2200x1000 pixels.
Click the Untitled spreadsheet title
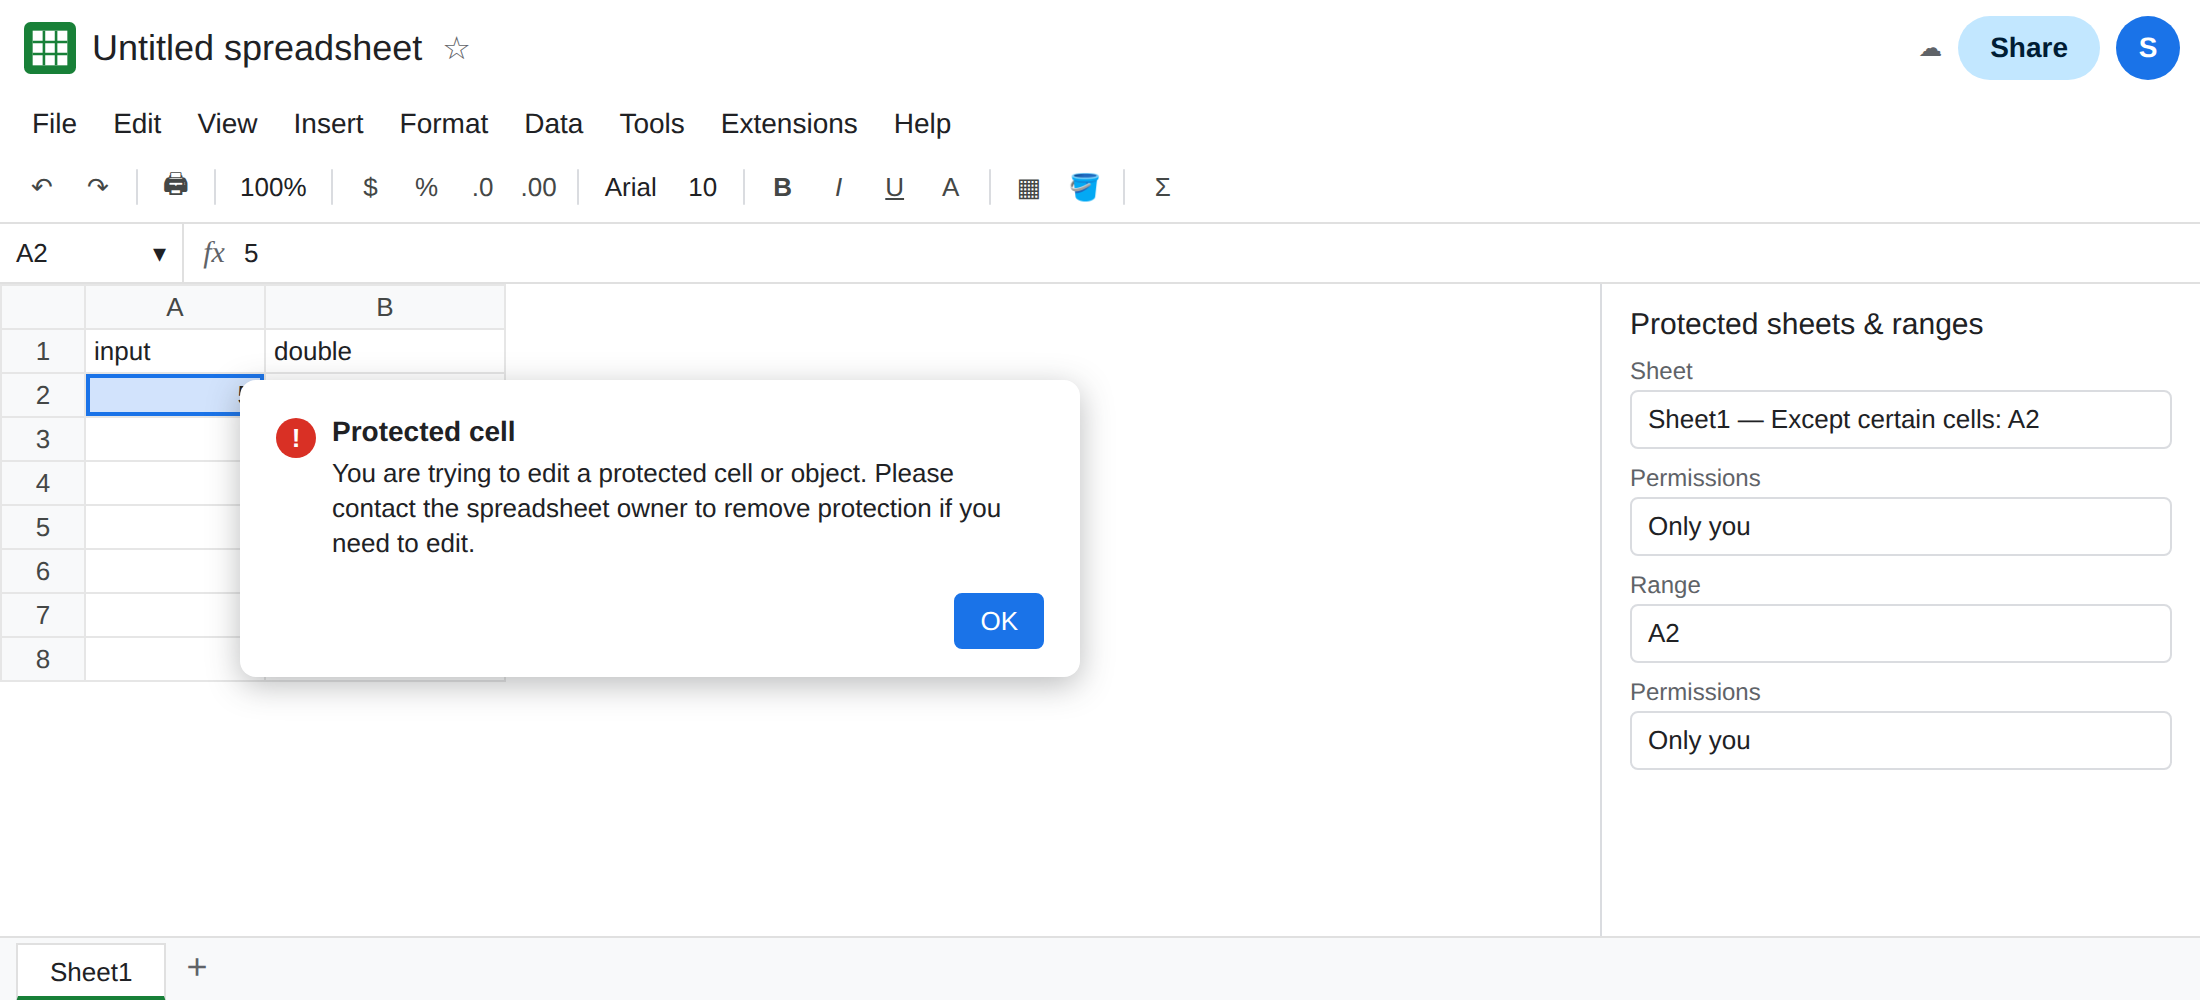[257, 48]
